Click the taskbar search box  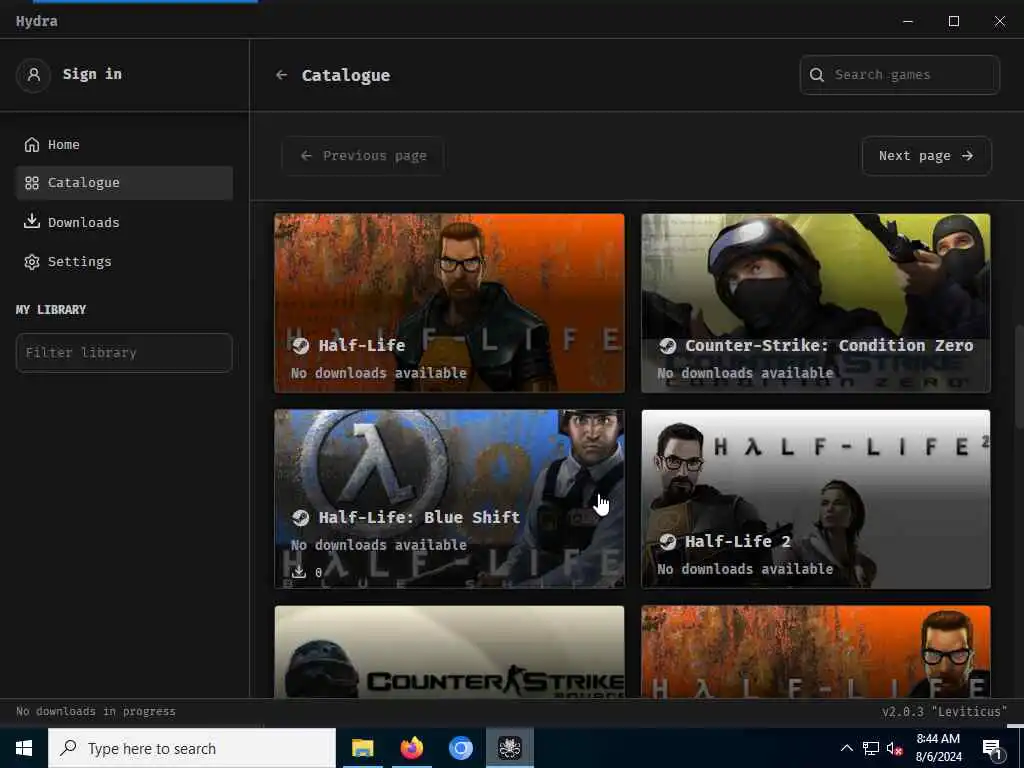coord(192,748)
